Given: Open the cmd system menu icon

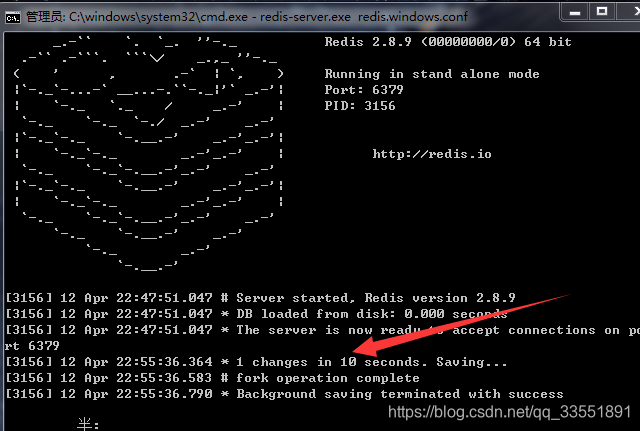Looking at the screenshot, I should [13, 18].
